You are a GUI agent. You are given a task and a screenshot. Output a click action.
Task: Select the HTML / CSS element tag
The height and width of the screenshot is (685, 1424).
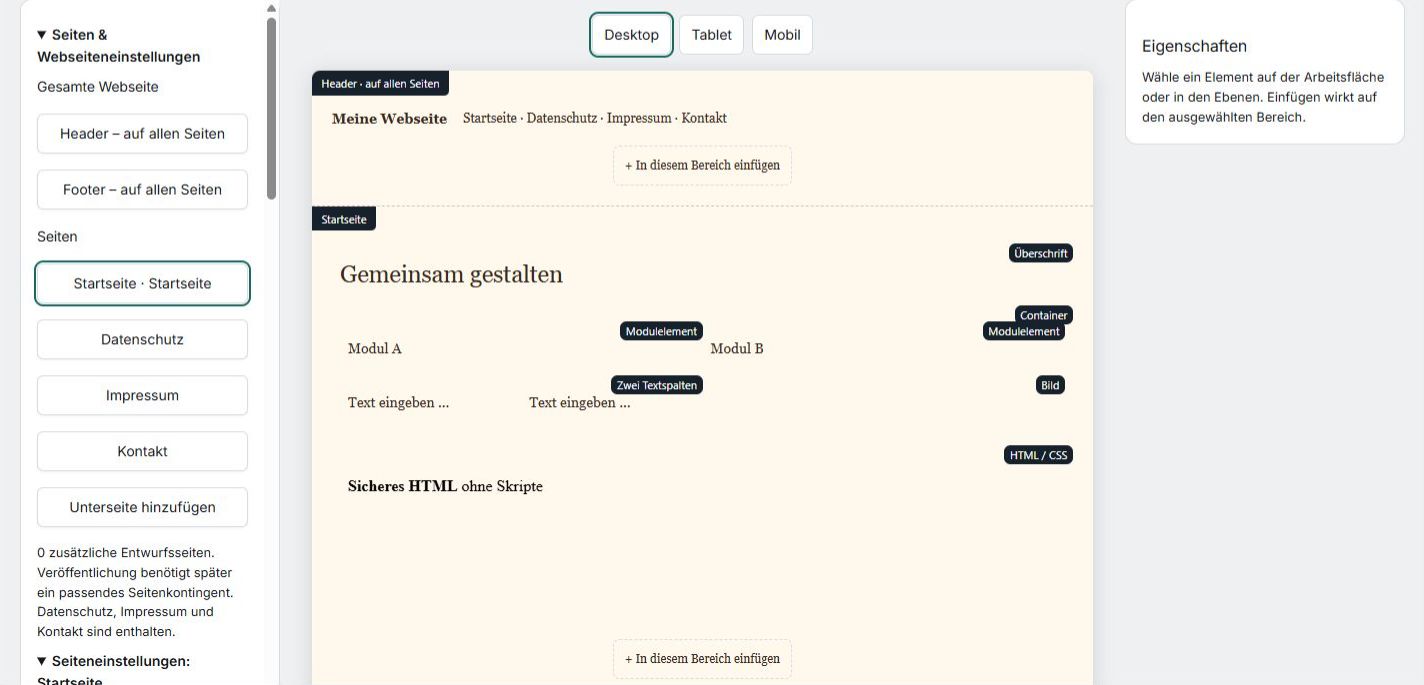(x=1038, y=455)
